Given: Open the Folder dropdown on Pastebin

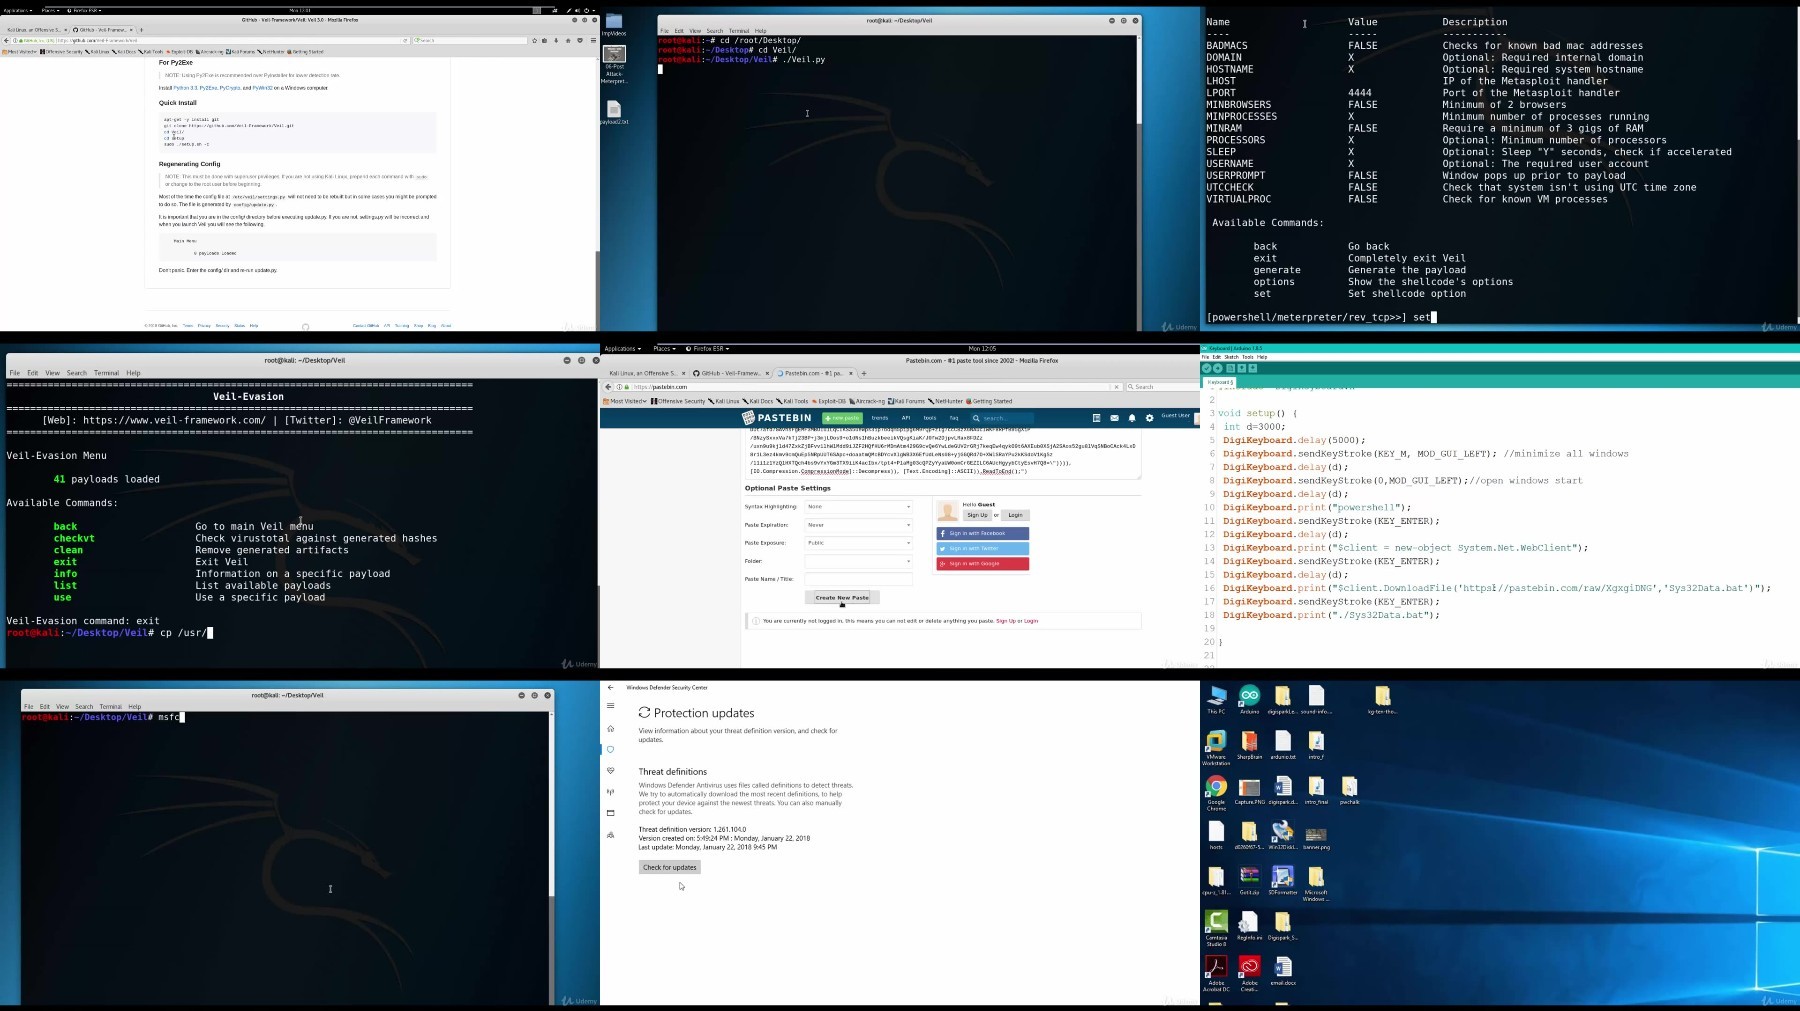Looking at the screenshot, I should pos(859,561).
